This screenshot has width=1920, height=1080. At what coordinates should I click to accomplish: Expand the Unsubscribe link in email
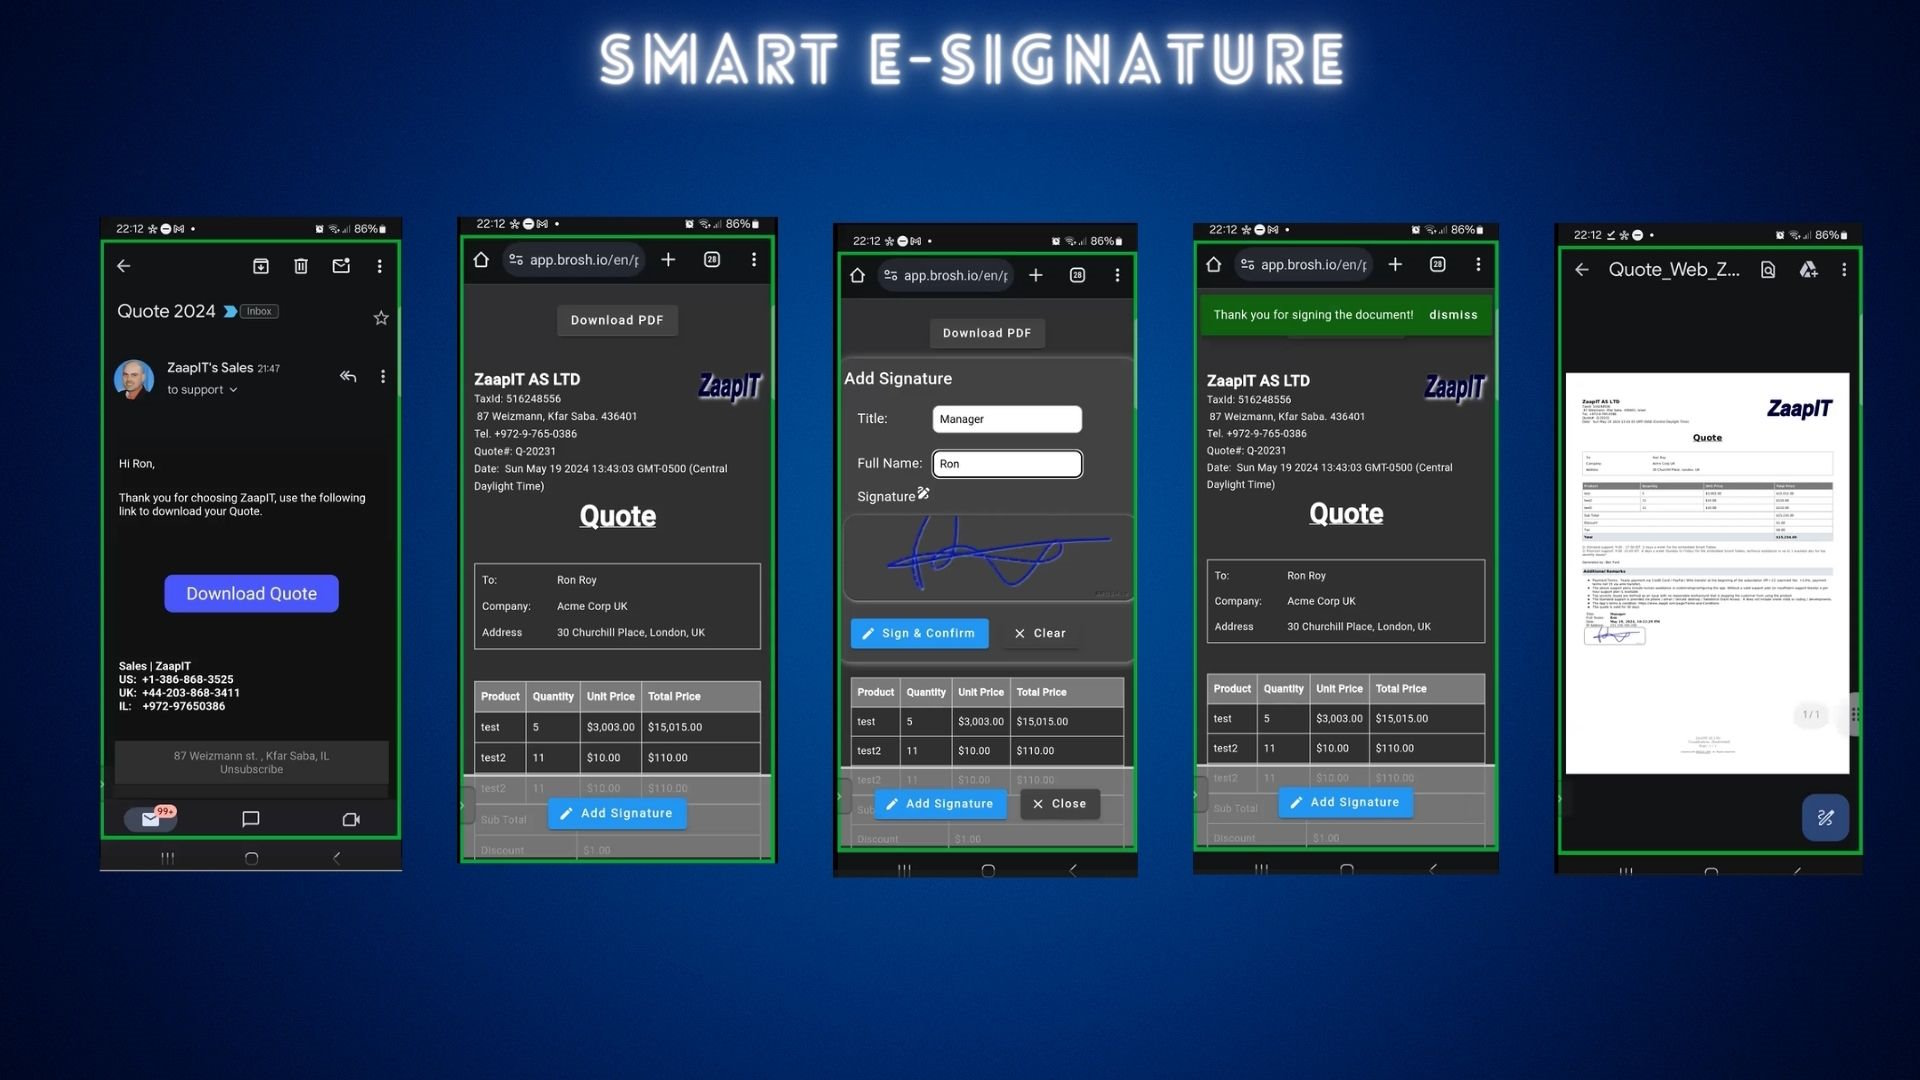pos(251,770)
